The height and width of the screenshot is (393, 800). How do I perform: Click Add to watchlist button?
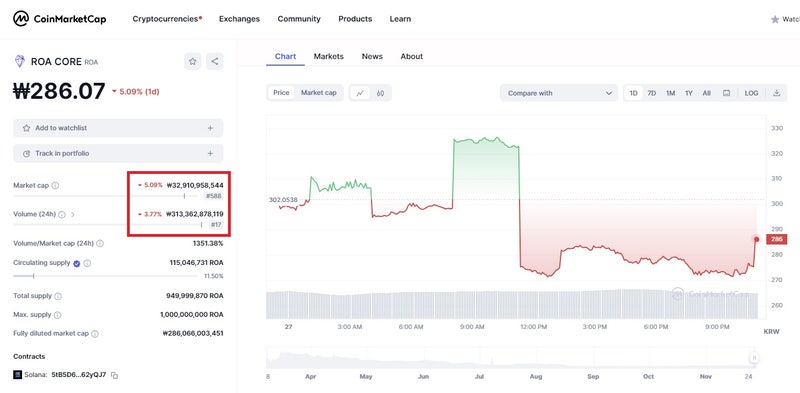tap(118, 128)
